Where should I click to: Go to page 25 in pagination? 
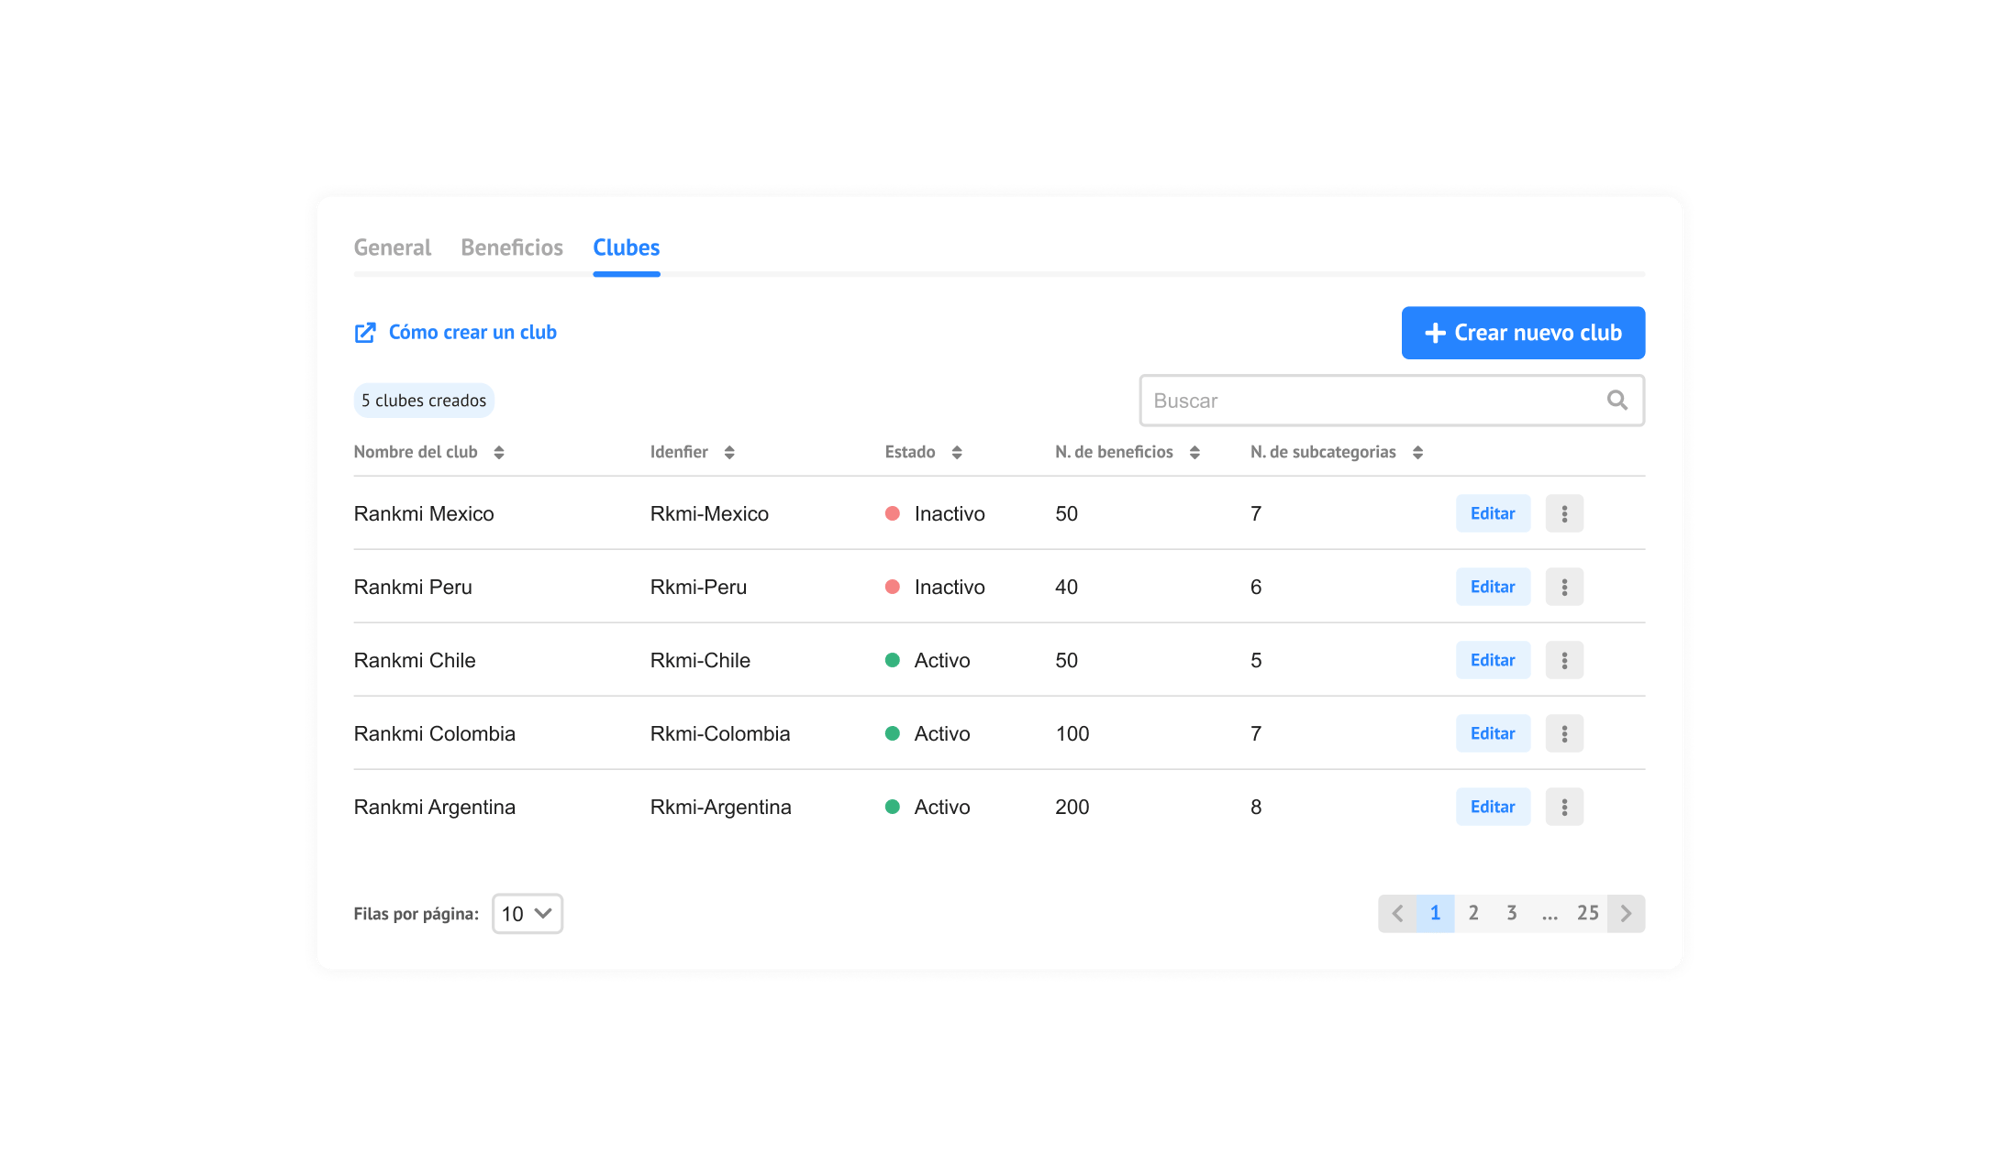1587,913
